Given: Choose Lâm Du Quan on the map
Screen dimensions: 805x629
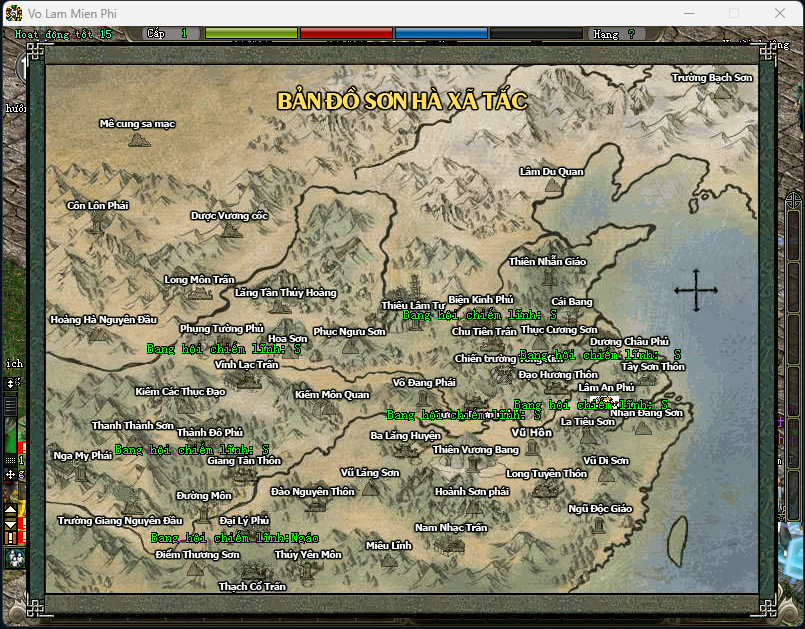Looking at the screenshot, I should (x=553, y=185).
